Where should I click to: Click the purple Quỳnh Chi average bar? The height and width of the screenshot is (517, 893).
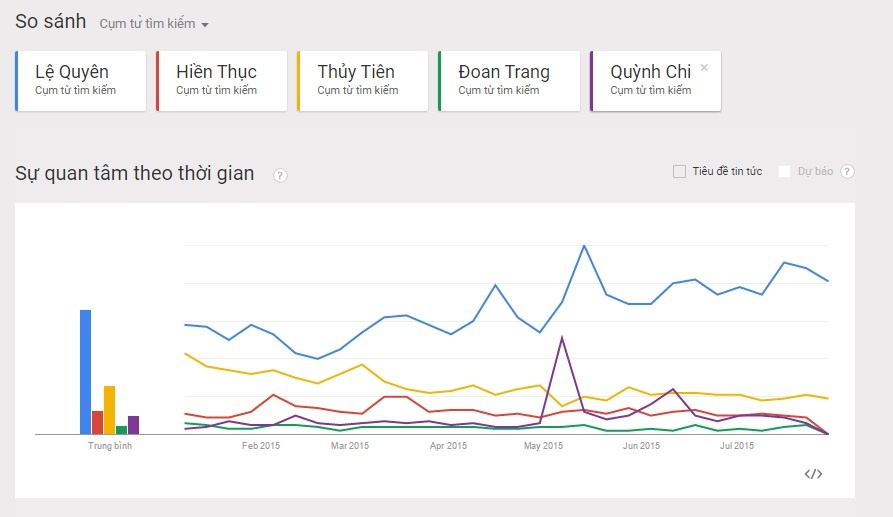pyautogui.click(x=134, y=425)
